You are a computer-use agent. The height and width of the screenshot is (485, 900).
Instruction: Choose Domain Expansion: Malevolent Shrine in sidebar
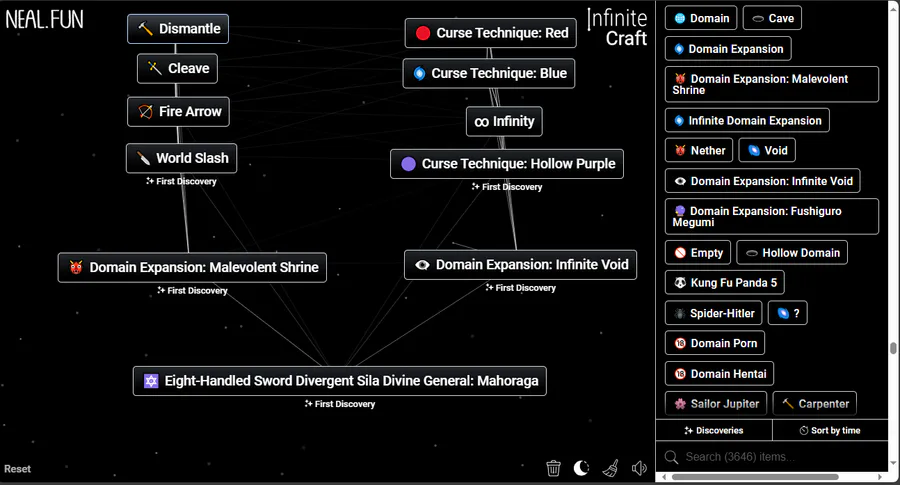772,84
